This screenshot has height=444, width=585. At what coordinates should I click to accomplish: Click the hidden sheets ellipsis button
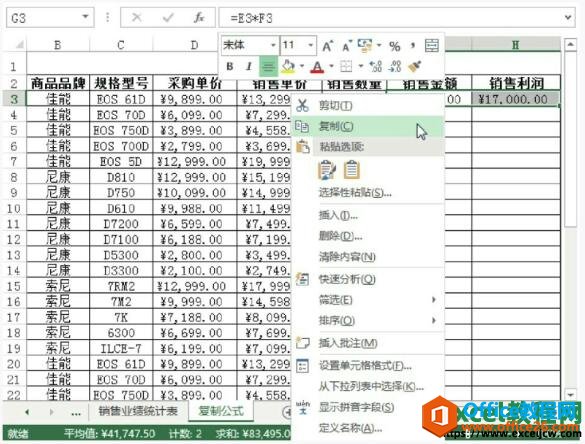click(x=76, y=413)
